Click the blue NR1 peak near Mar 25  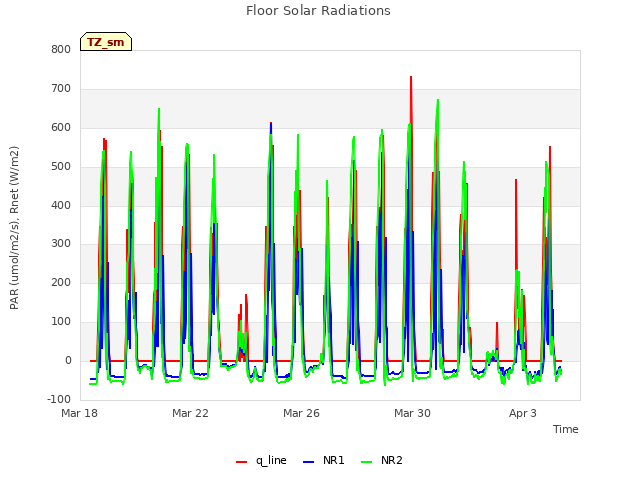pos(271,124)
